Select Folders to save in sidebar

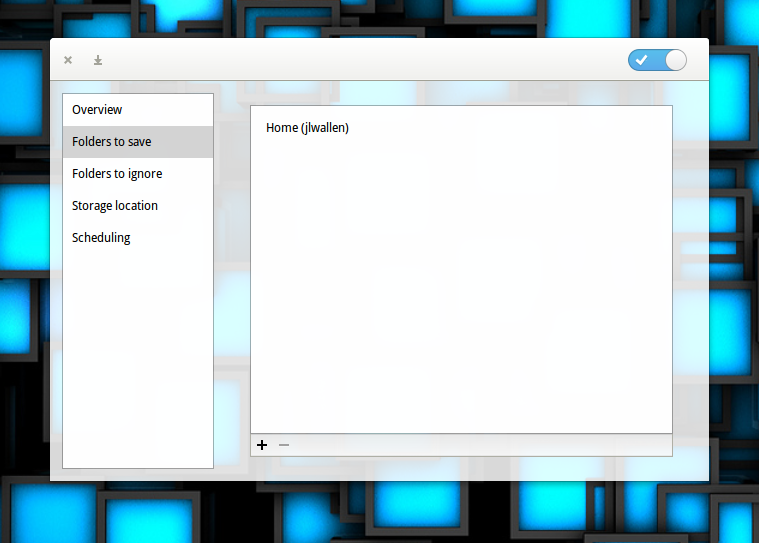pos(138,142)
